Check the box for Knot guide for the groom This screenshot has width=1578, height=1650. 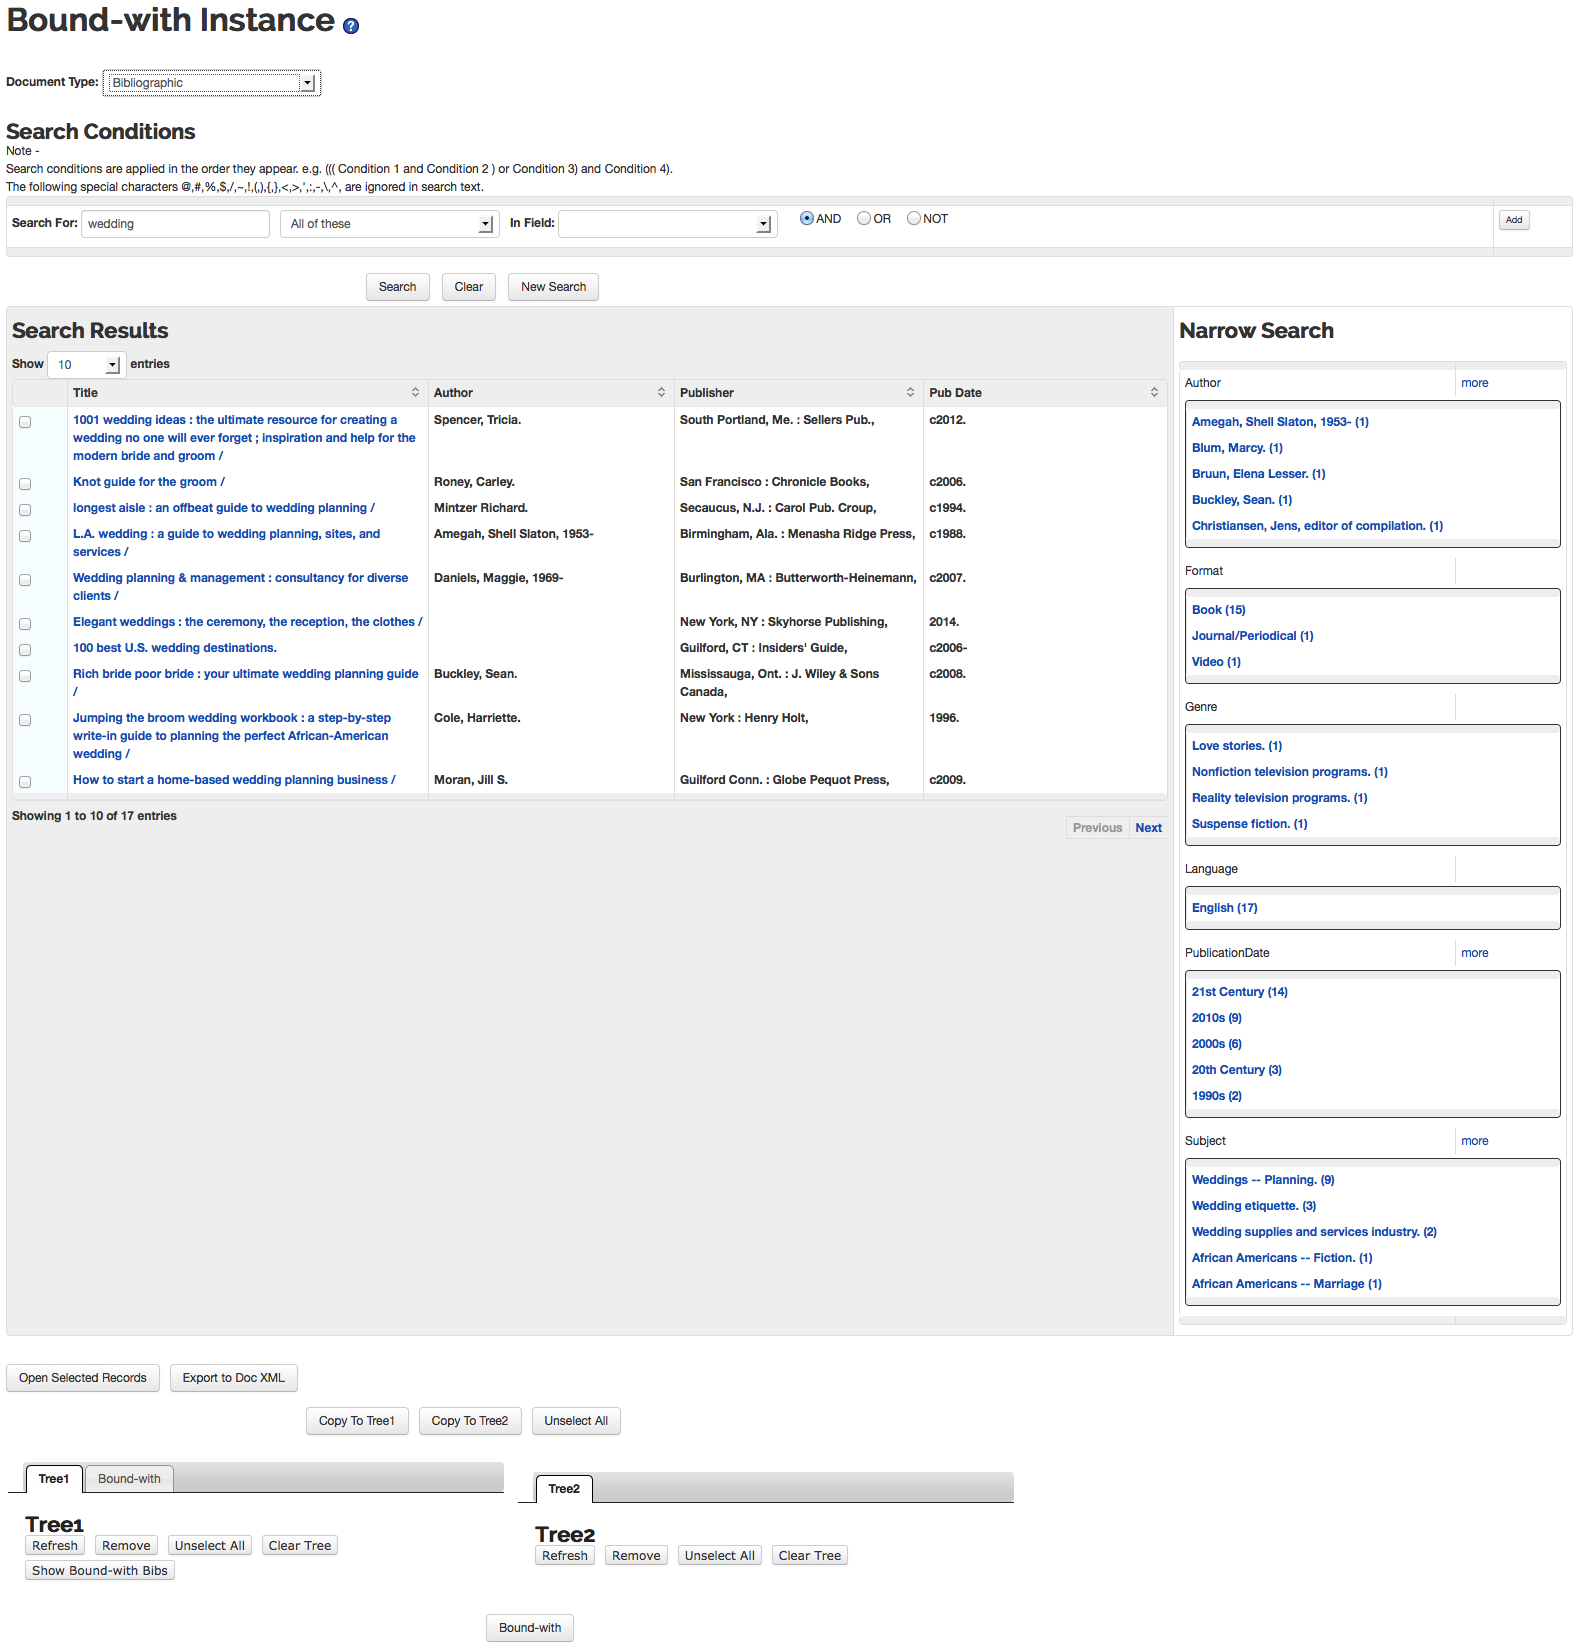25,483
